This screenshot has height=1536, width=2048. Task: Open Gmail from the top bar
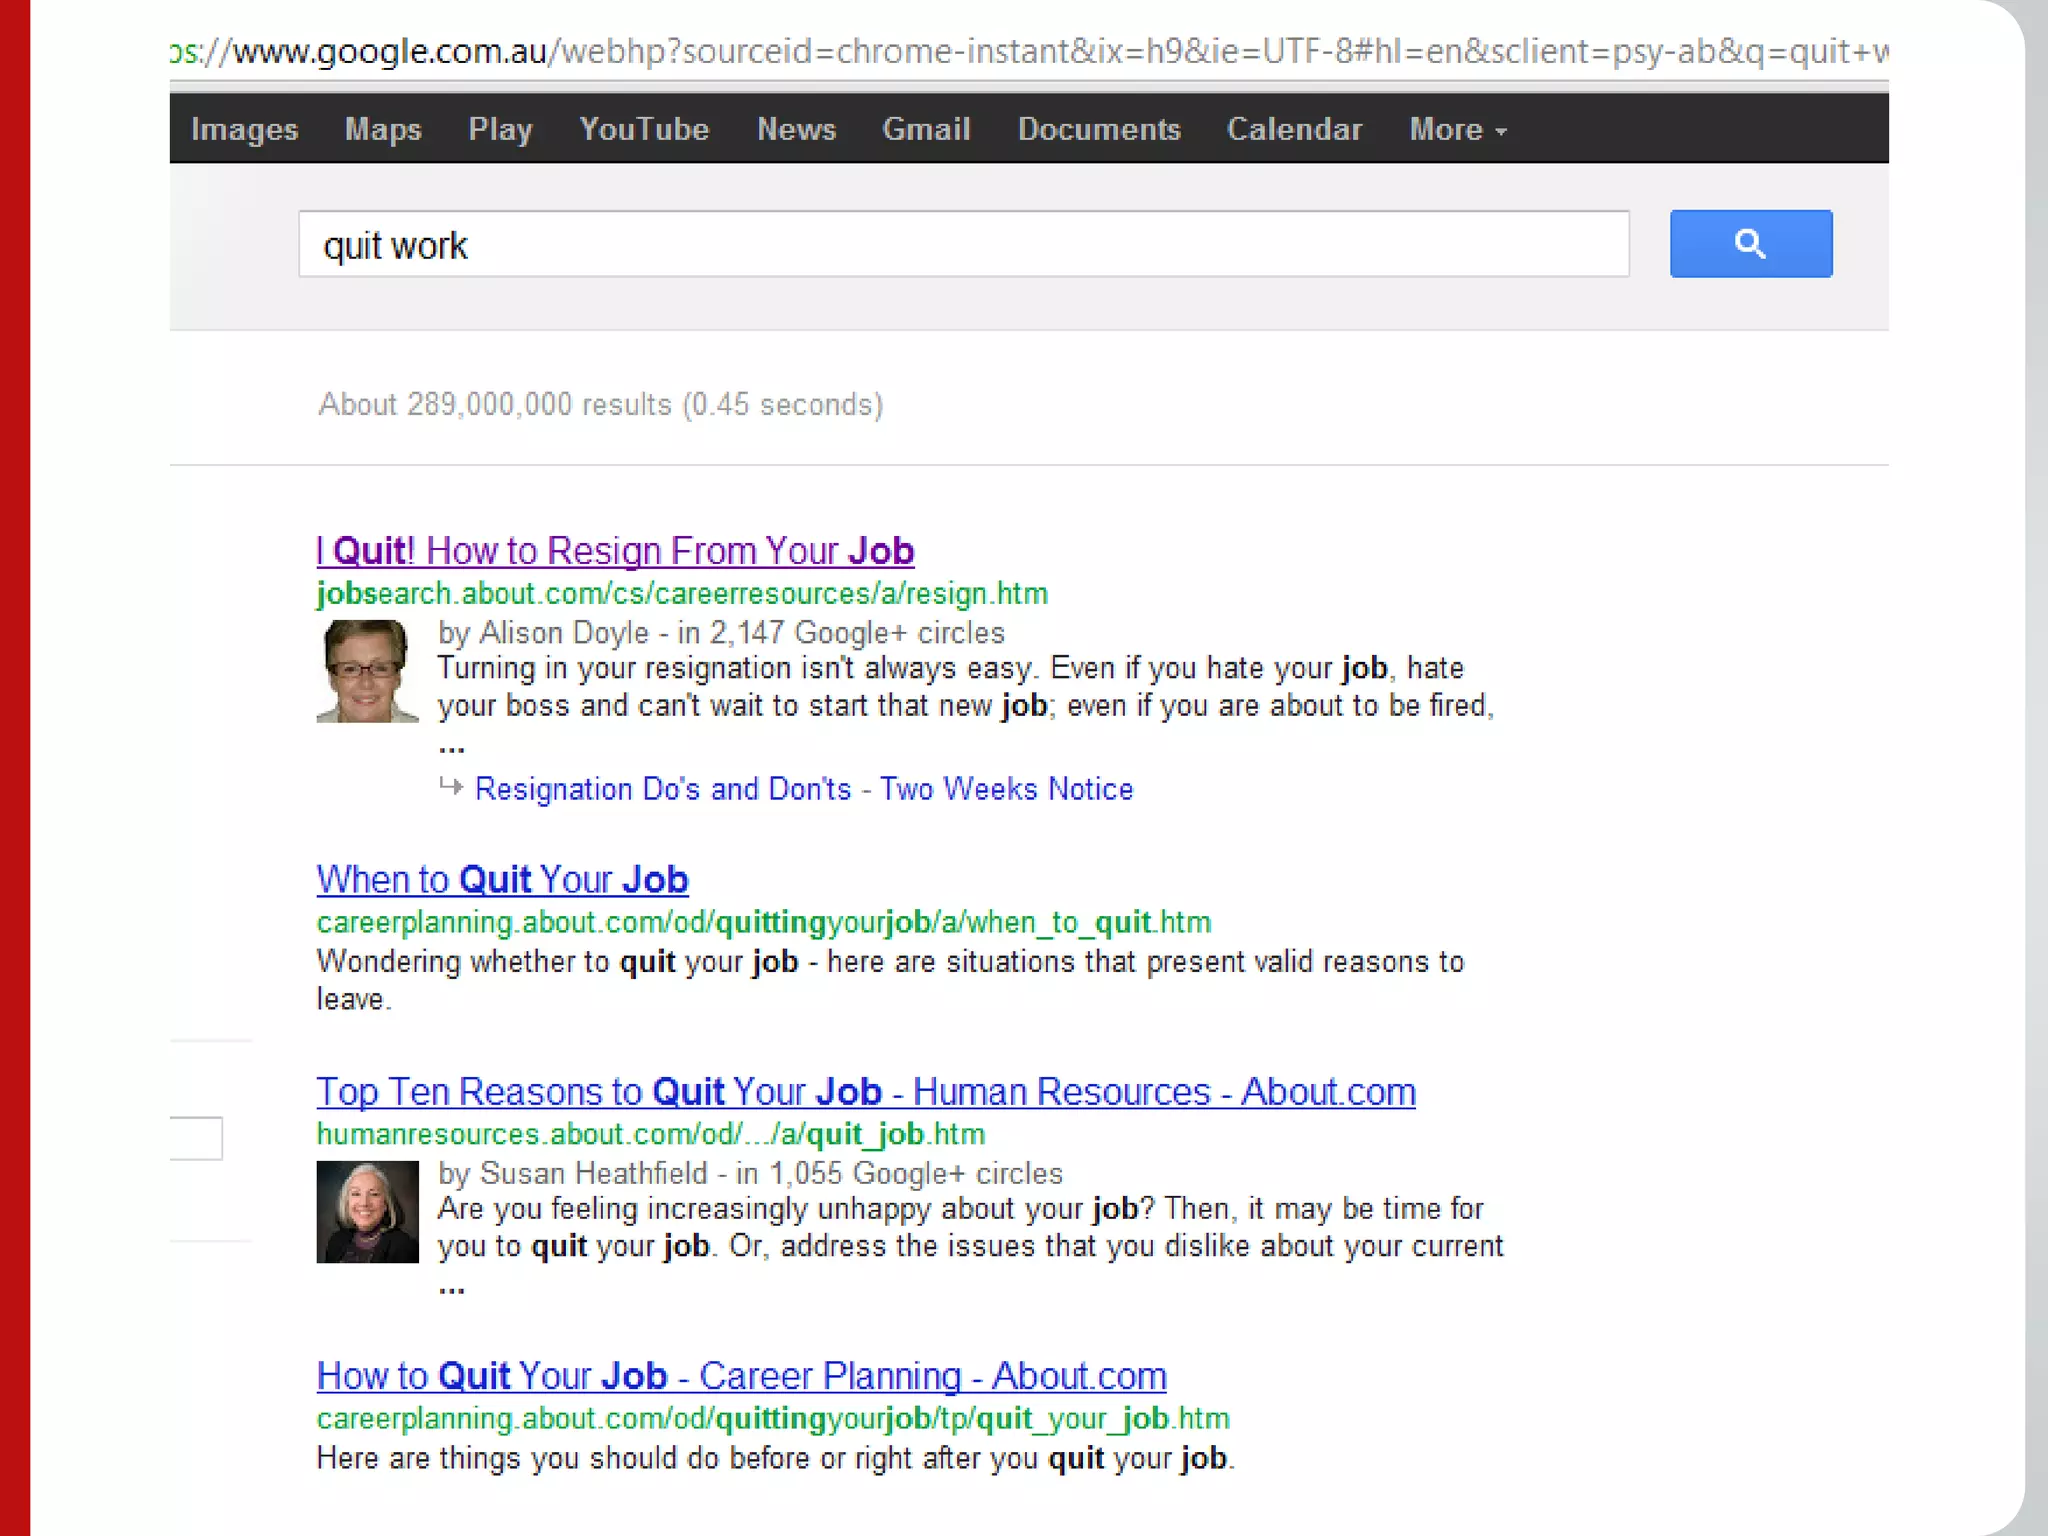point(926,130)
